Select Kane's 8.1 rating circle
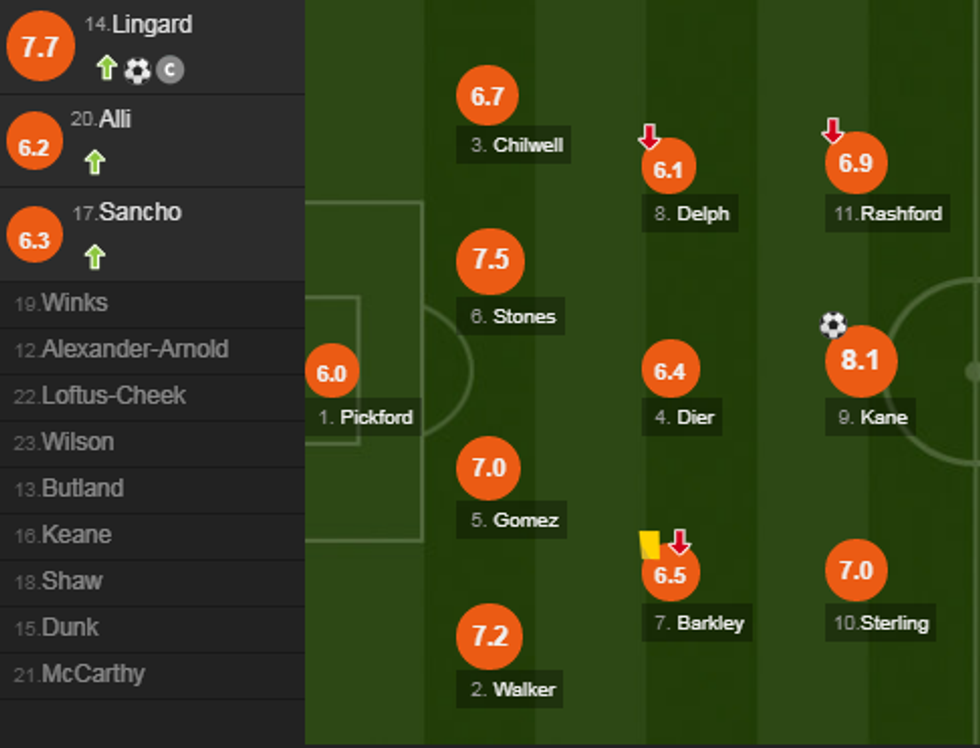 [860, 360]
